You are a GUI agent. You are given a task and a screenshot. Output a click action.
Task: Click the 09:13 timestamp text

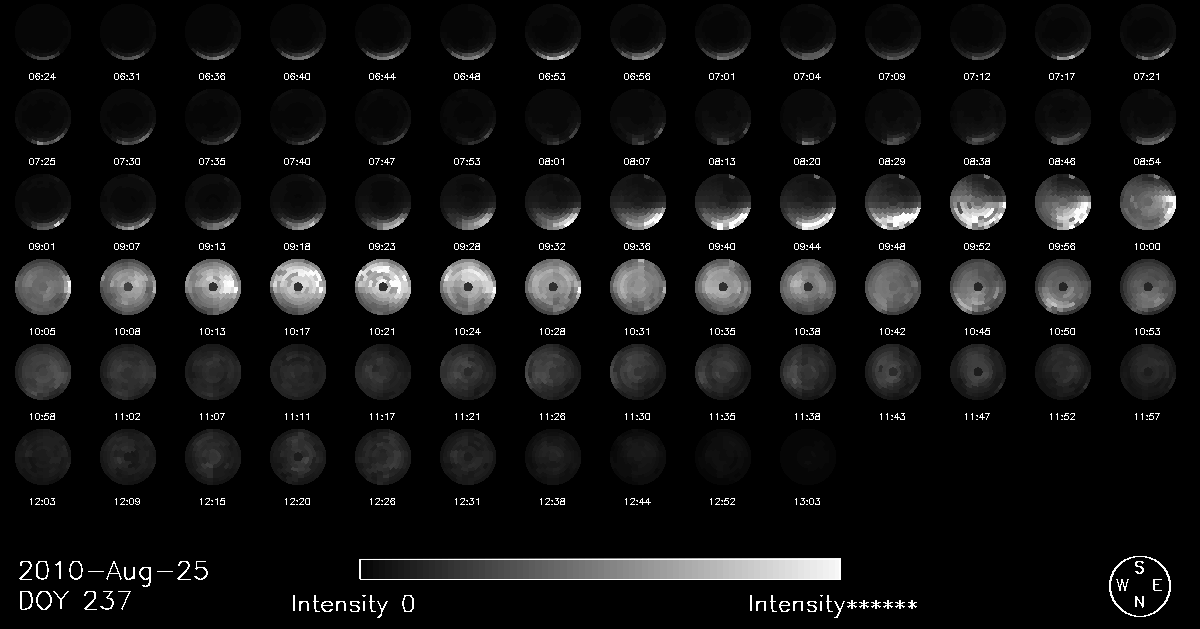[212, 246]
